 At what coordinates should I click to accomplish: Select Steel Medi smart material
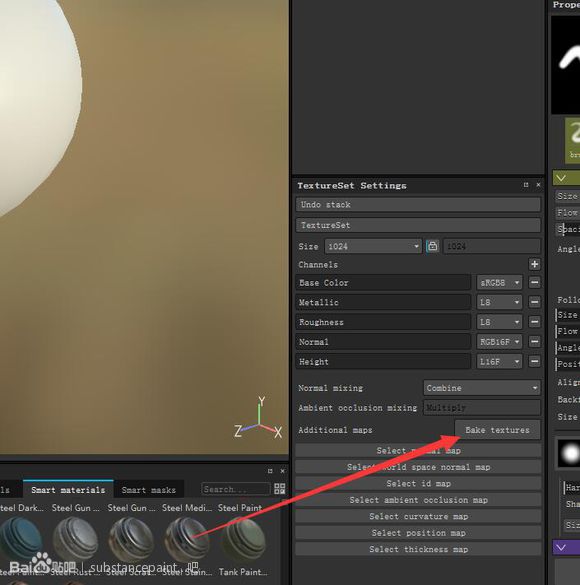coord(186,539)
